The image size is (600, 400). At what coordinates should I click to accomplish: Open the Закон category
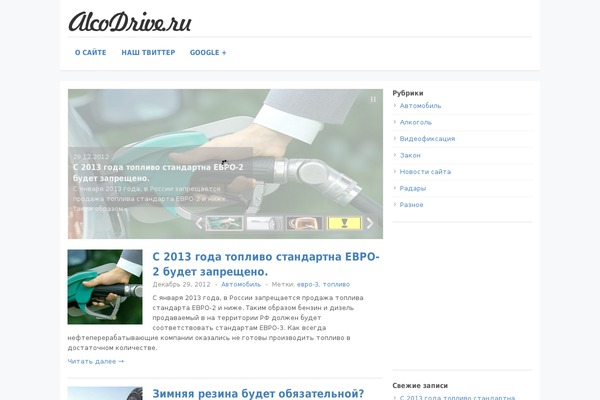[410, 155]
